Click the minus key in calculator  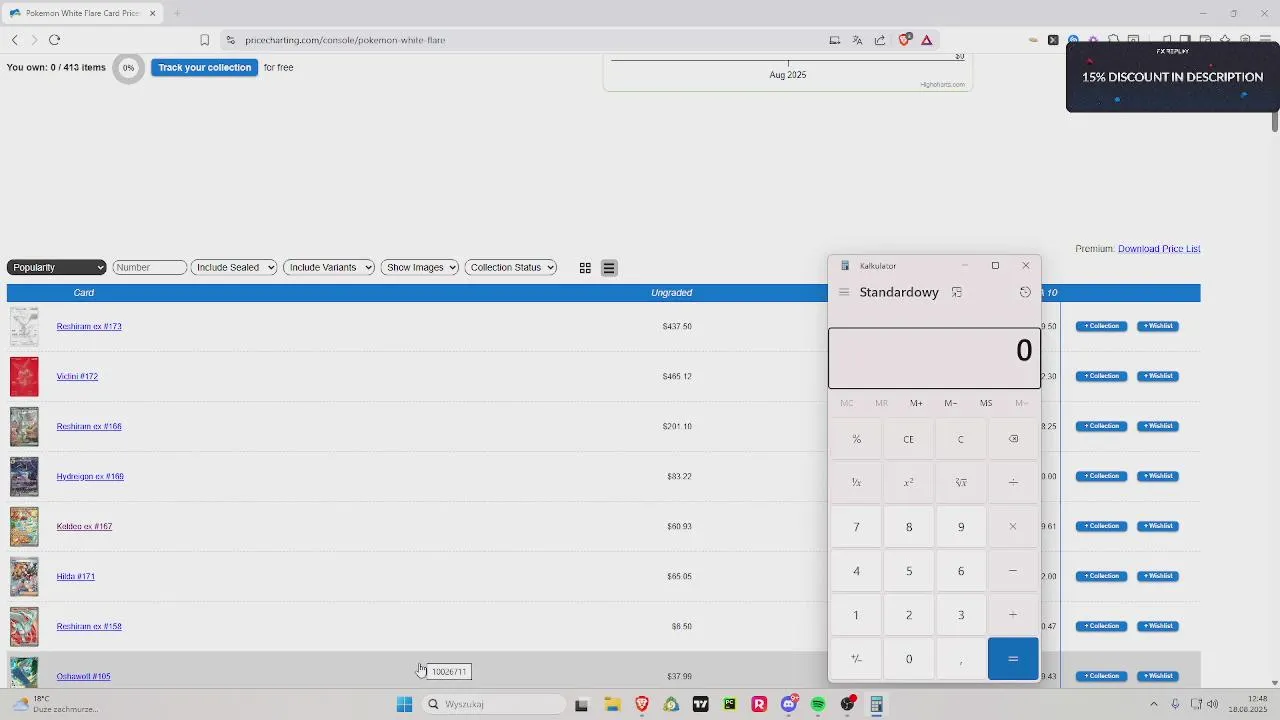[x=1013, y=571]
